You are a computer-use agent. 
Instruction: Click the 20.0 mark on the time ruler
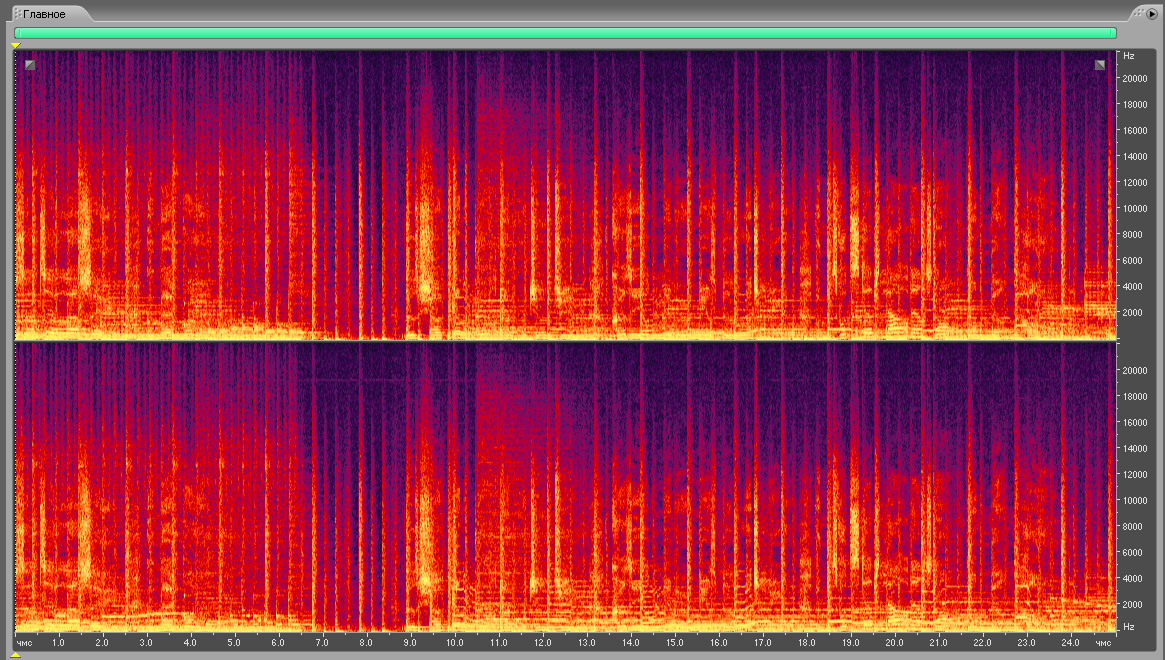coord(895,643)
